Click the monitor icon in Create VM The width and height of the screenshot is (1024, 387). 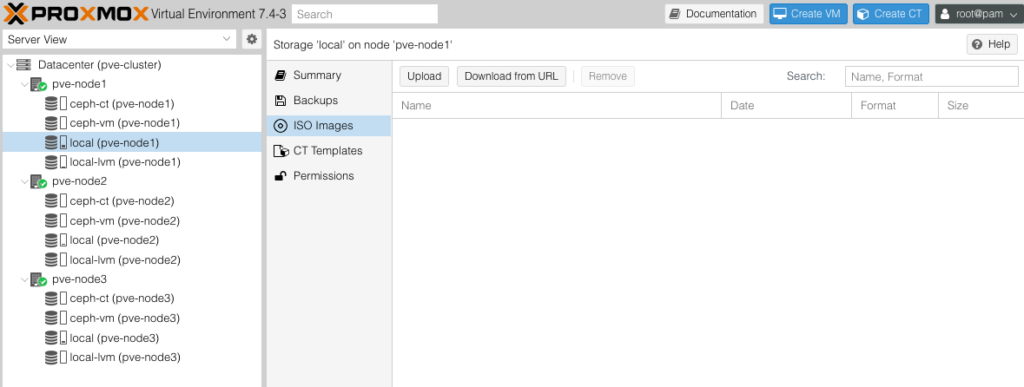coord(780,14)
